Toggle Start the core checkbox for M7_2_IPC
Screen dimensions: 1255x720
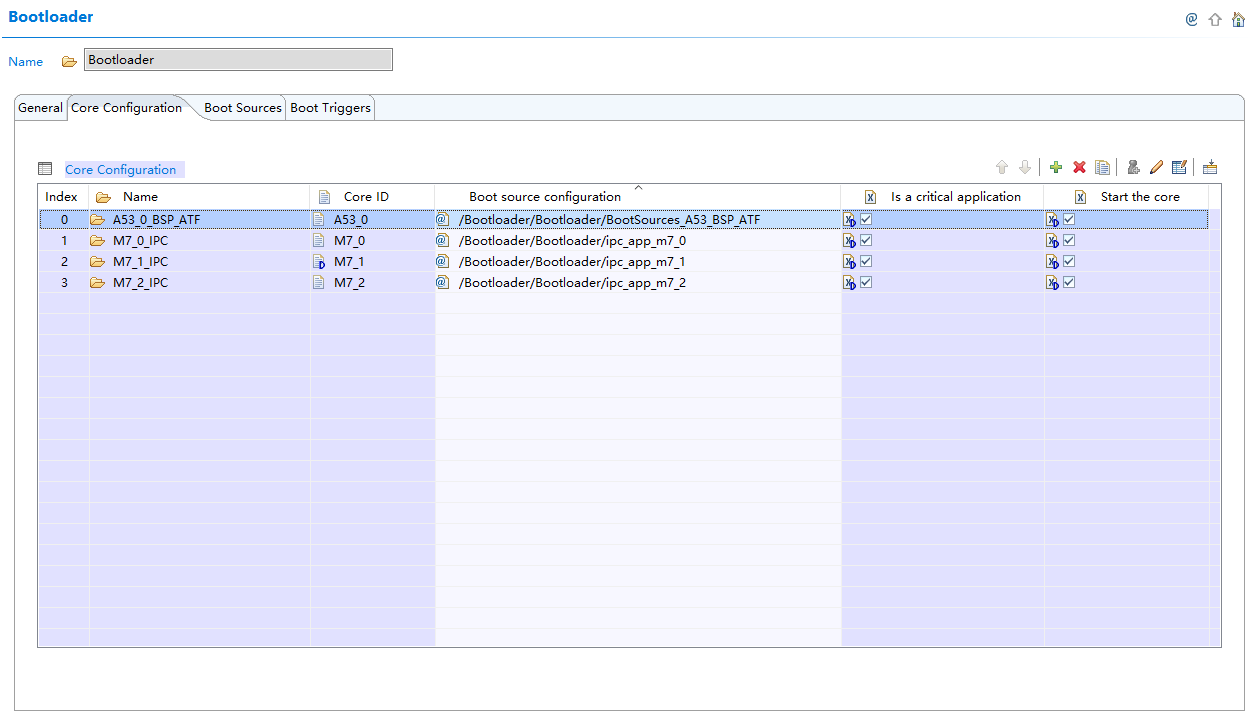[1069, 282]
